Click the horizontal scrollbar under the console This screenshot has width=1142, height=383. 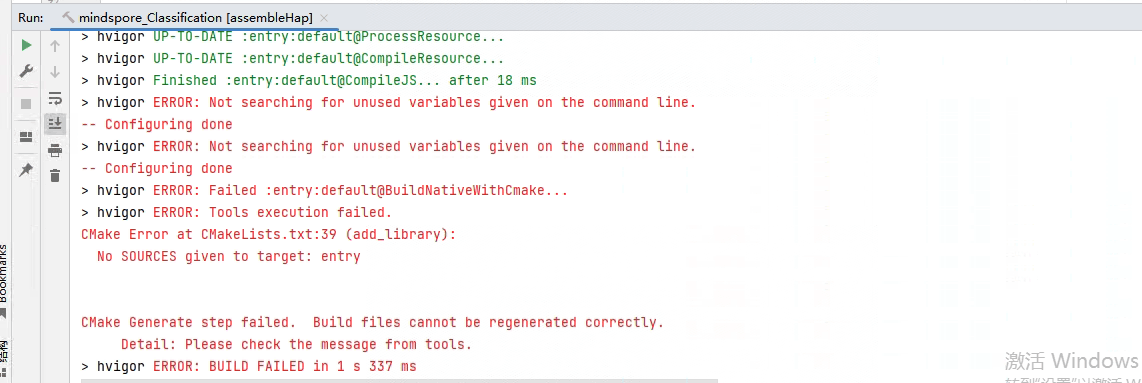(x=399, y=380)
